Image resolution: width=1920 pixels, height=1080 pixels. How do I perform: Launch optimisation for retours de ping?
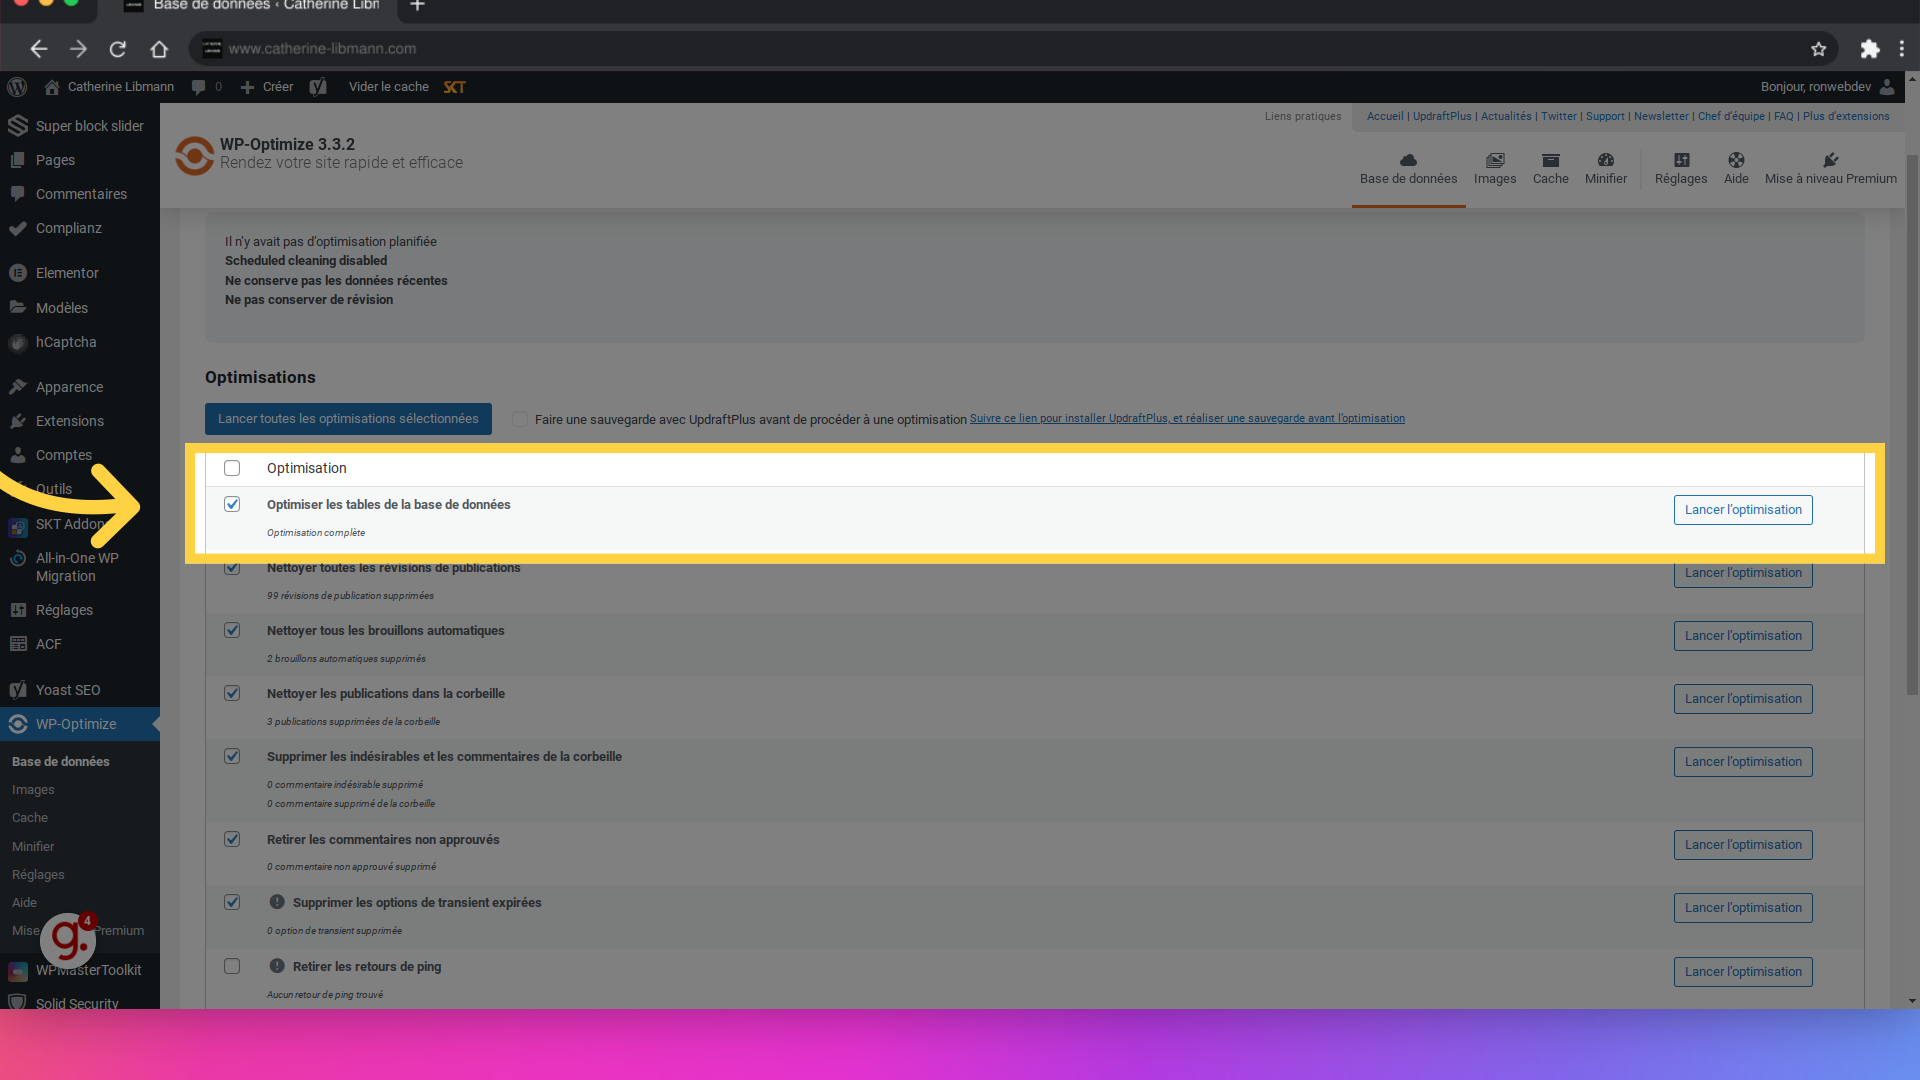pyautogui.click(x=1743, y=972)
